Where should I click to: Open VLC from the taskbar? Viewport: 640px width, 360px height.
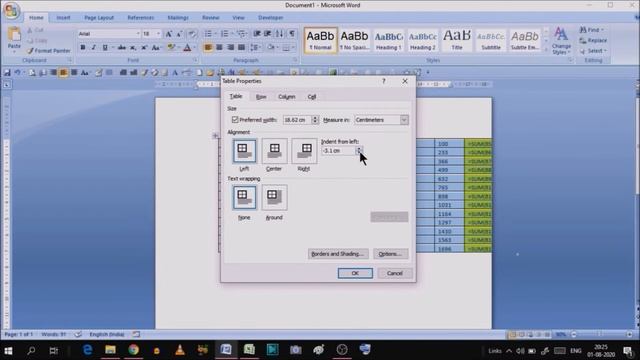180,350
